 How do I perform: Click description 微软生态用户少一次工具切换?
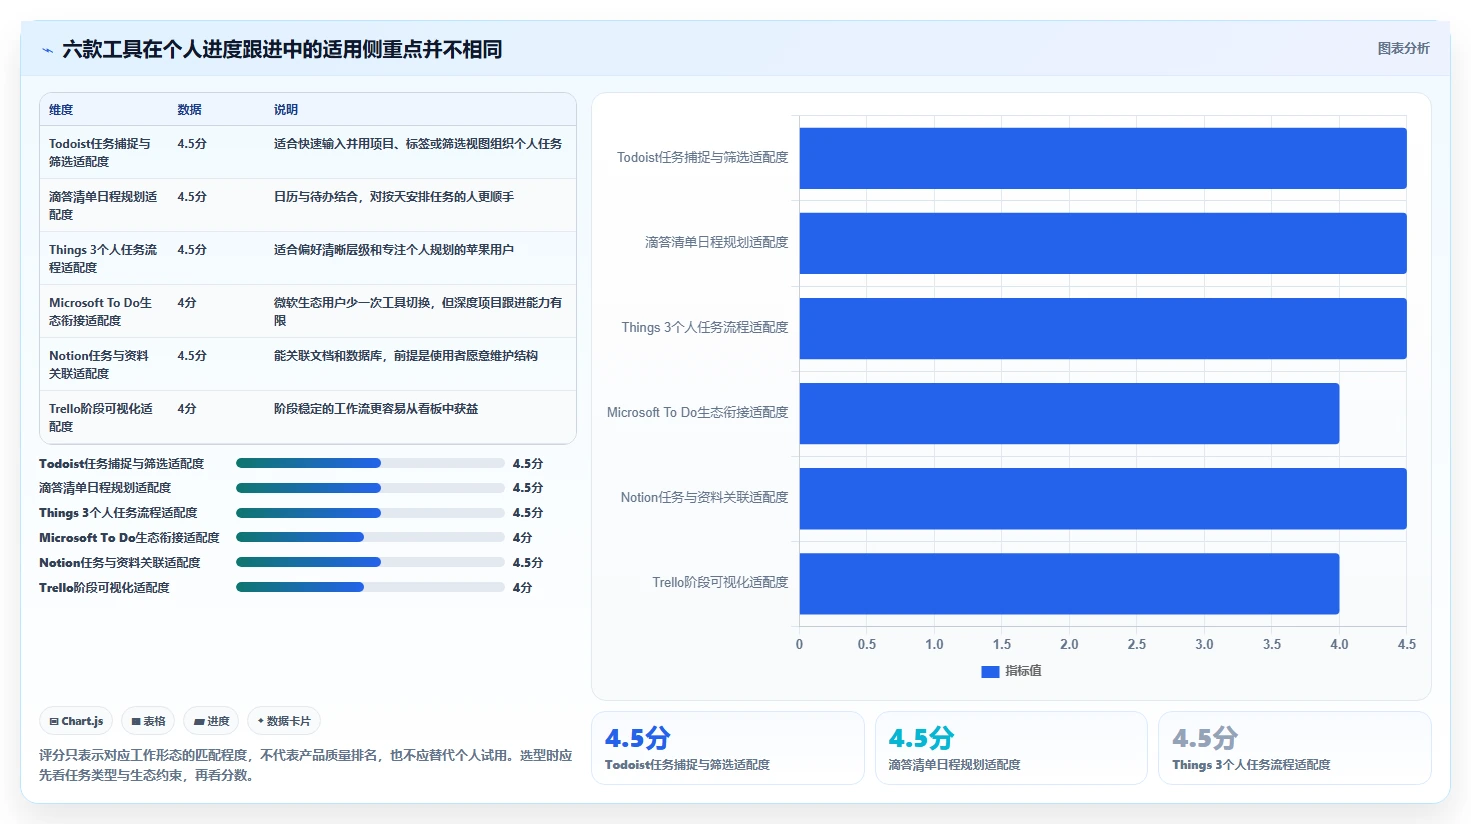pyautogui.click(x=418, y=311)
